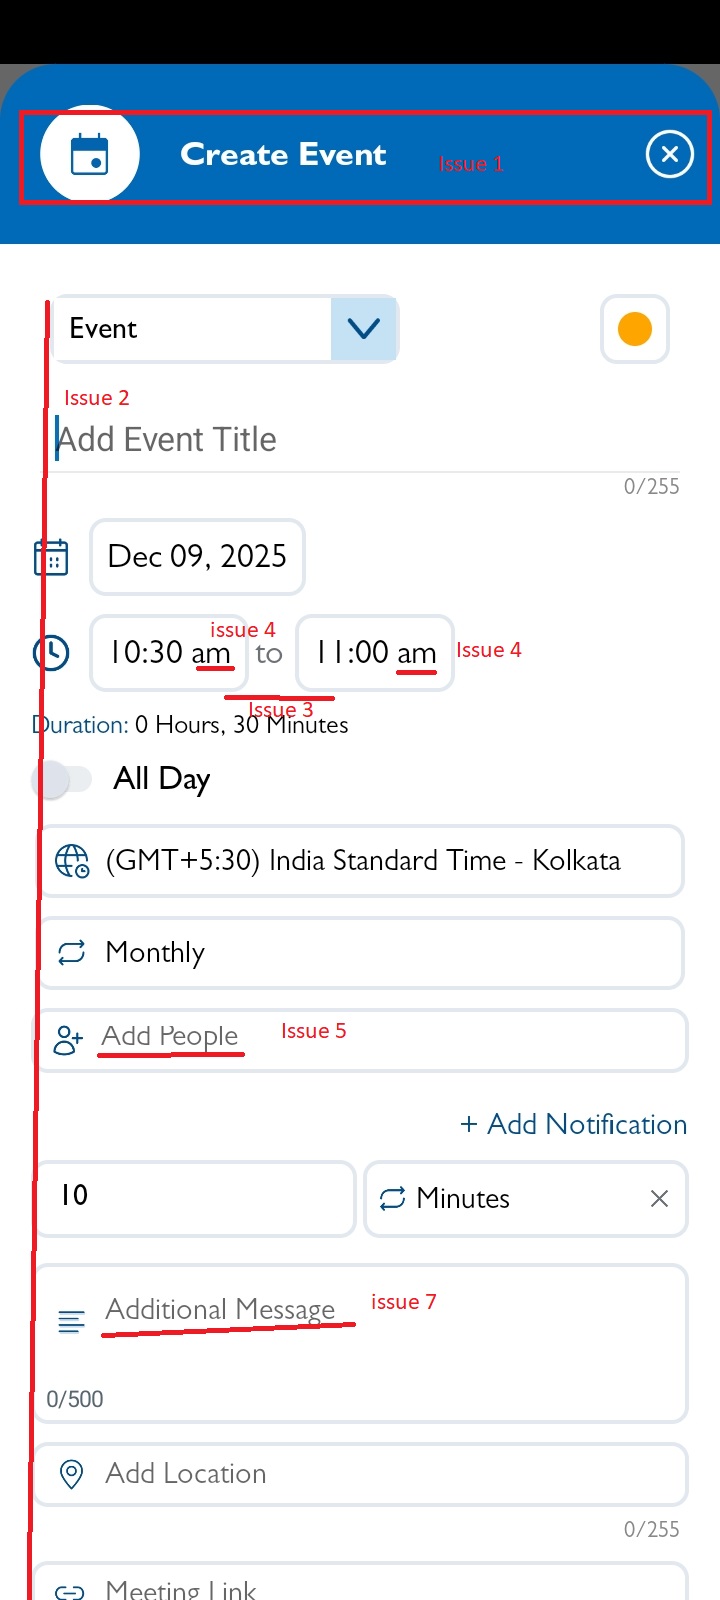Tap the Add Notification link

[573, 1125]
